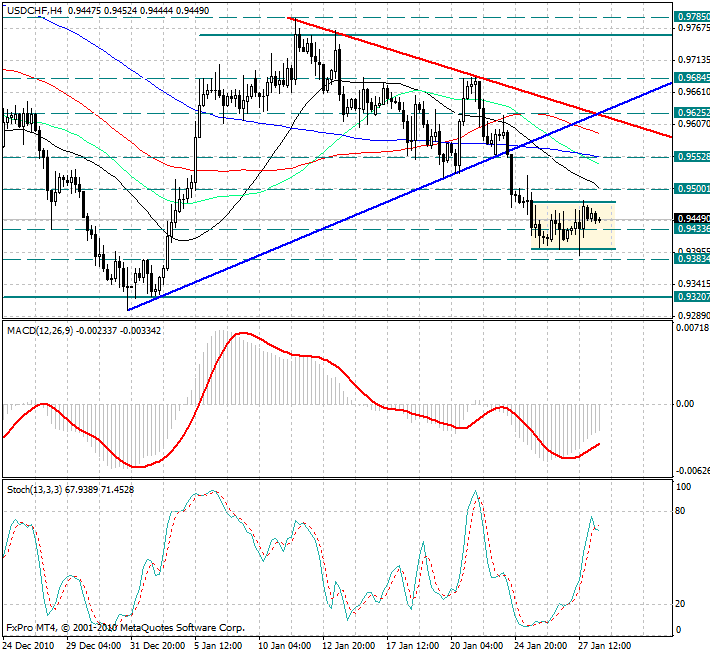Click the 31 Dec 20:00 date label
The image size is (710, 653).
click(157, 645)
